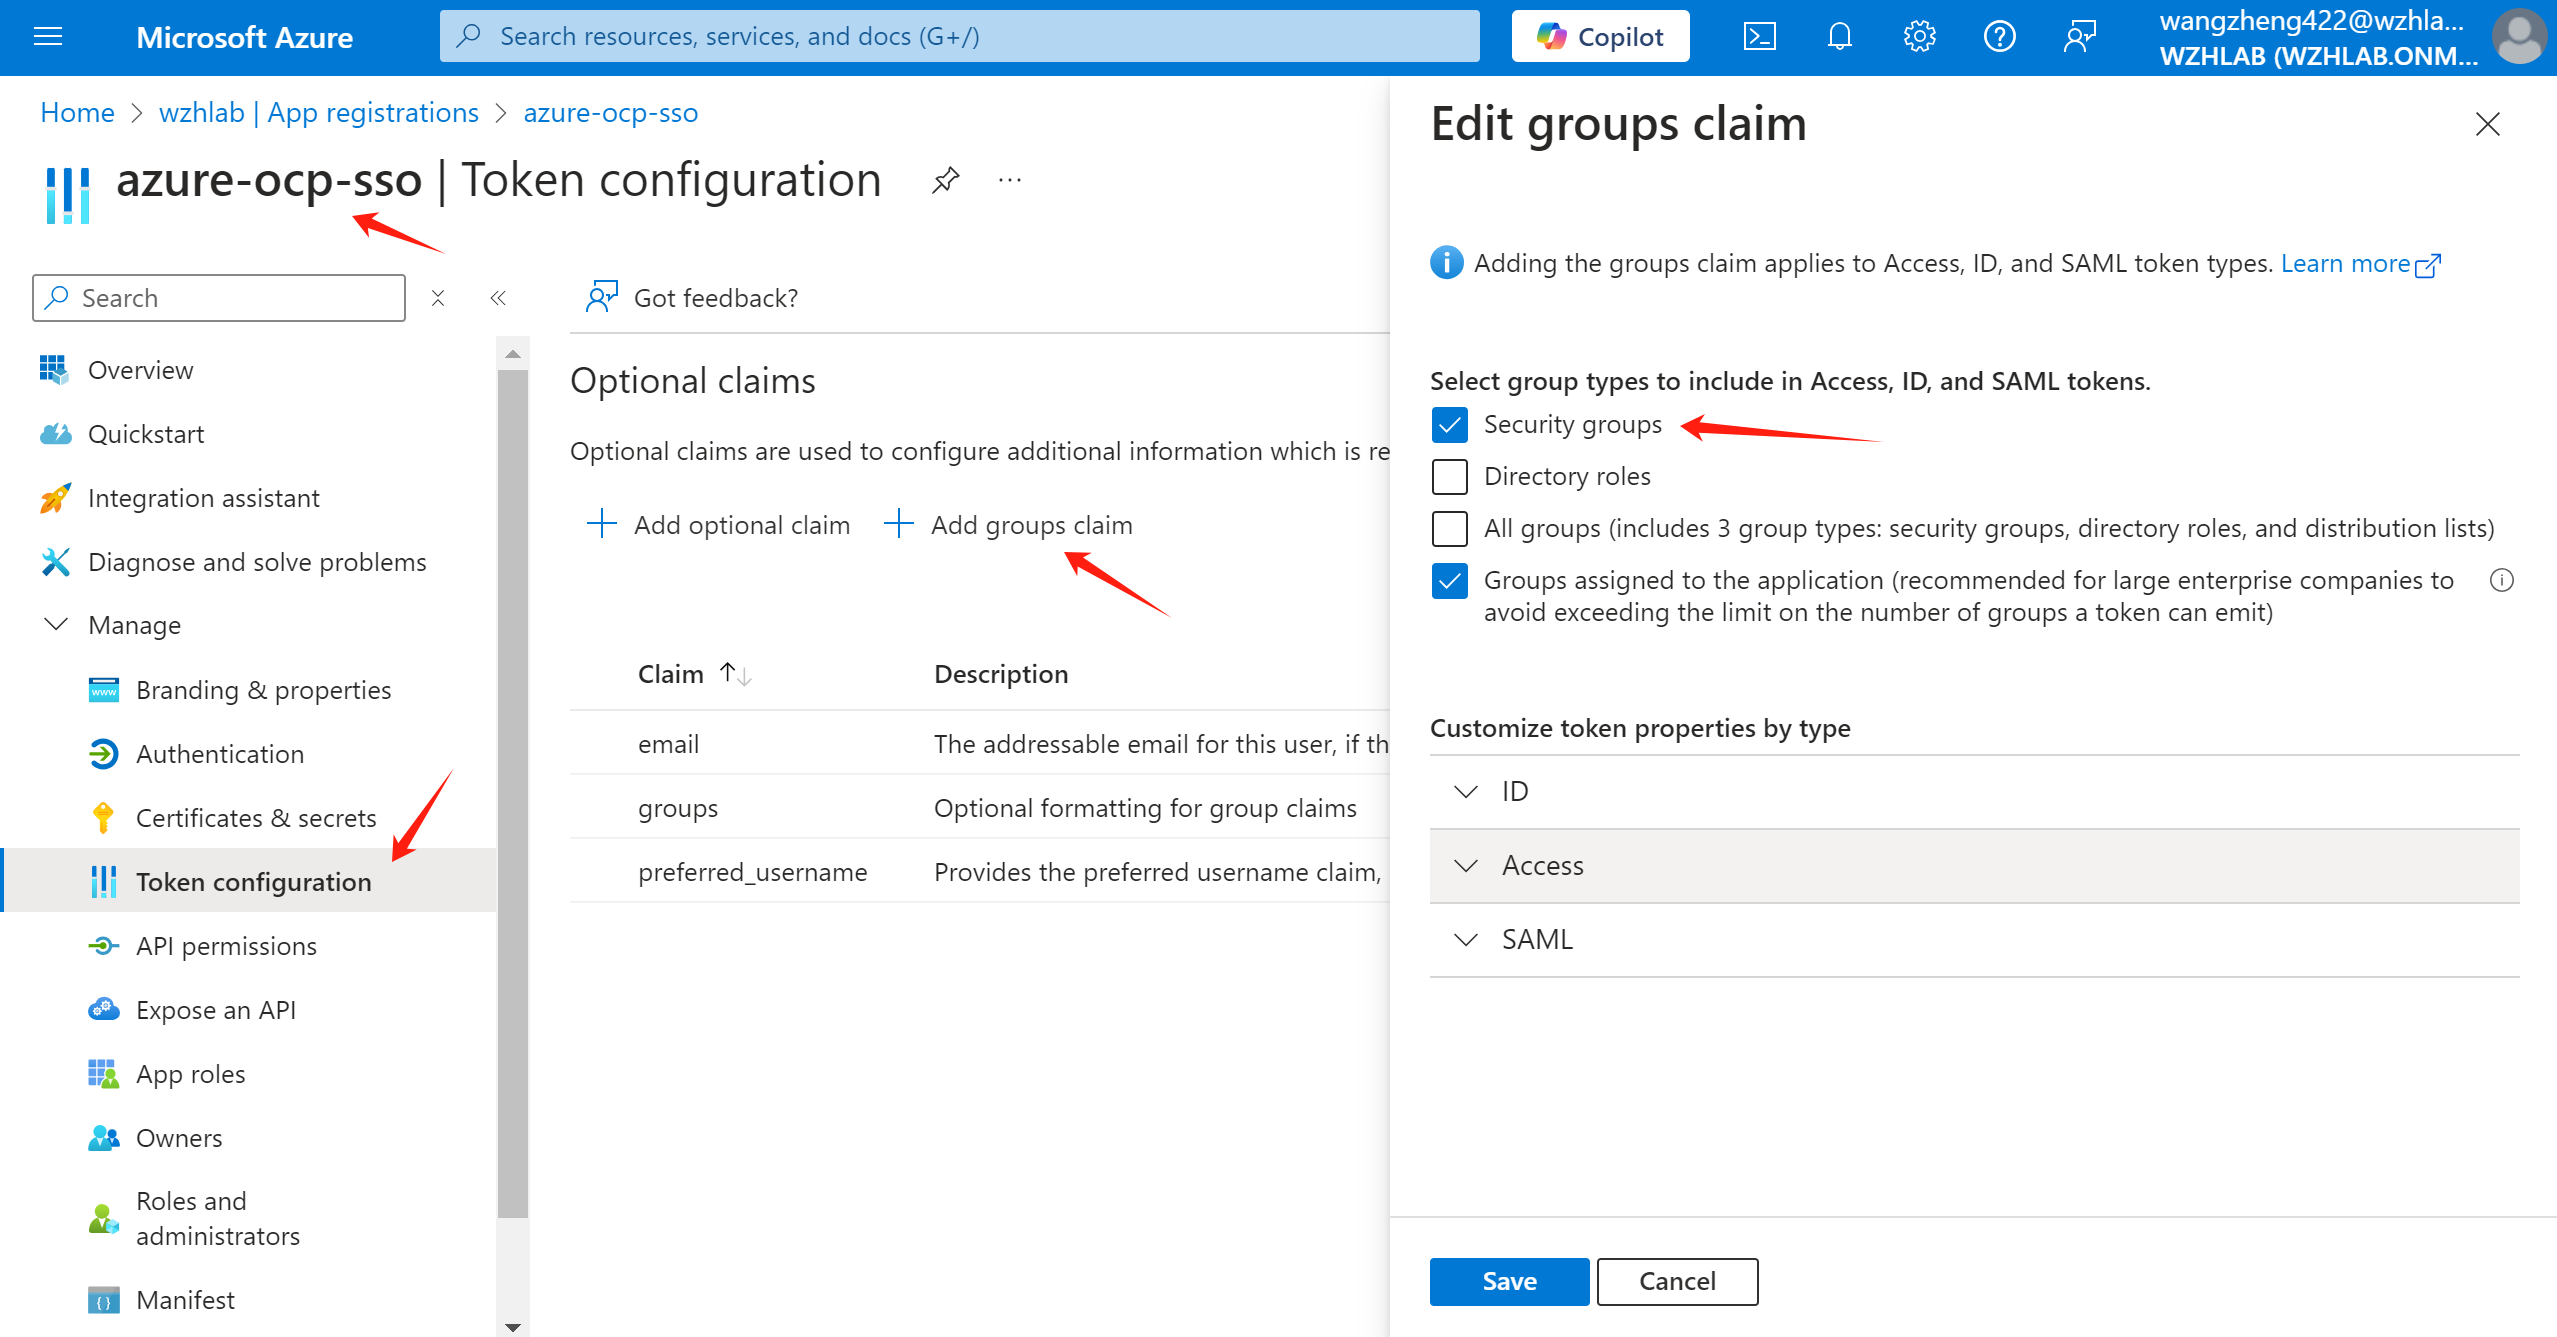Save the groups claim changes
Screen dimensions: 2557x1337
[1508, 1281]
